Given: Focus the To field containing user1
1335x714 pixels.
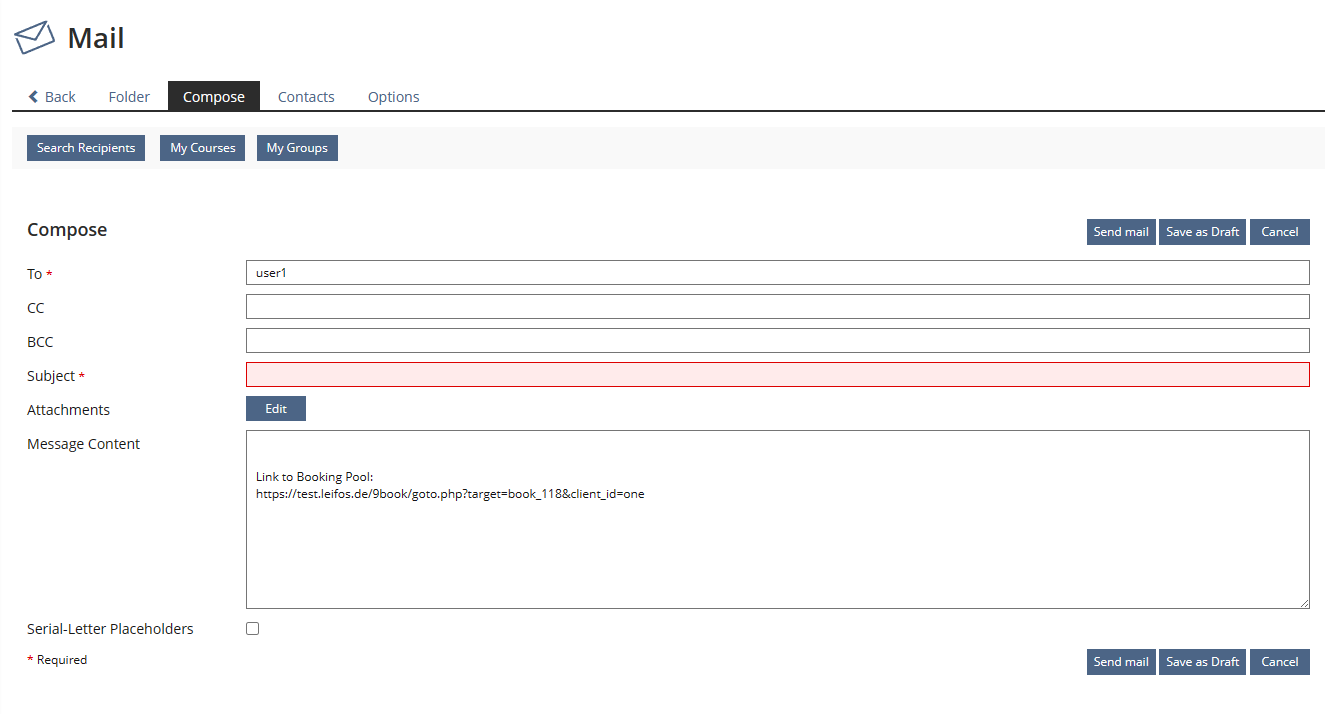Looking at the screenshot, I should [778, 273].
